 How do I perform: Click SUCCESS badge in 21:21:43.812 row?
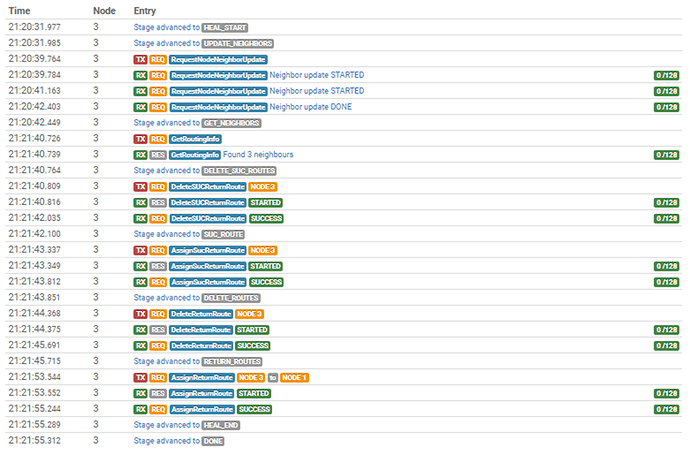coord(266,282)
